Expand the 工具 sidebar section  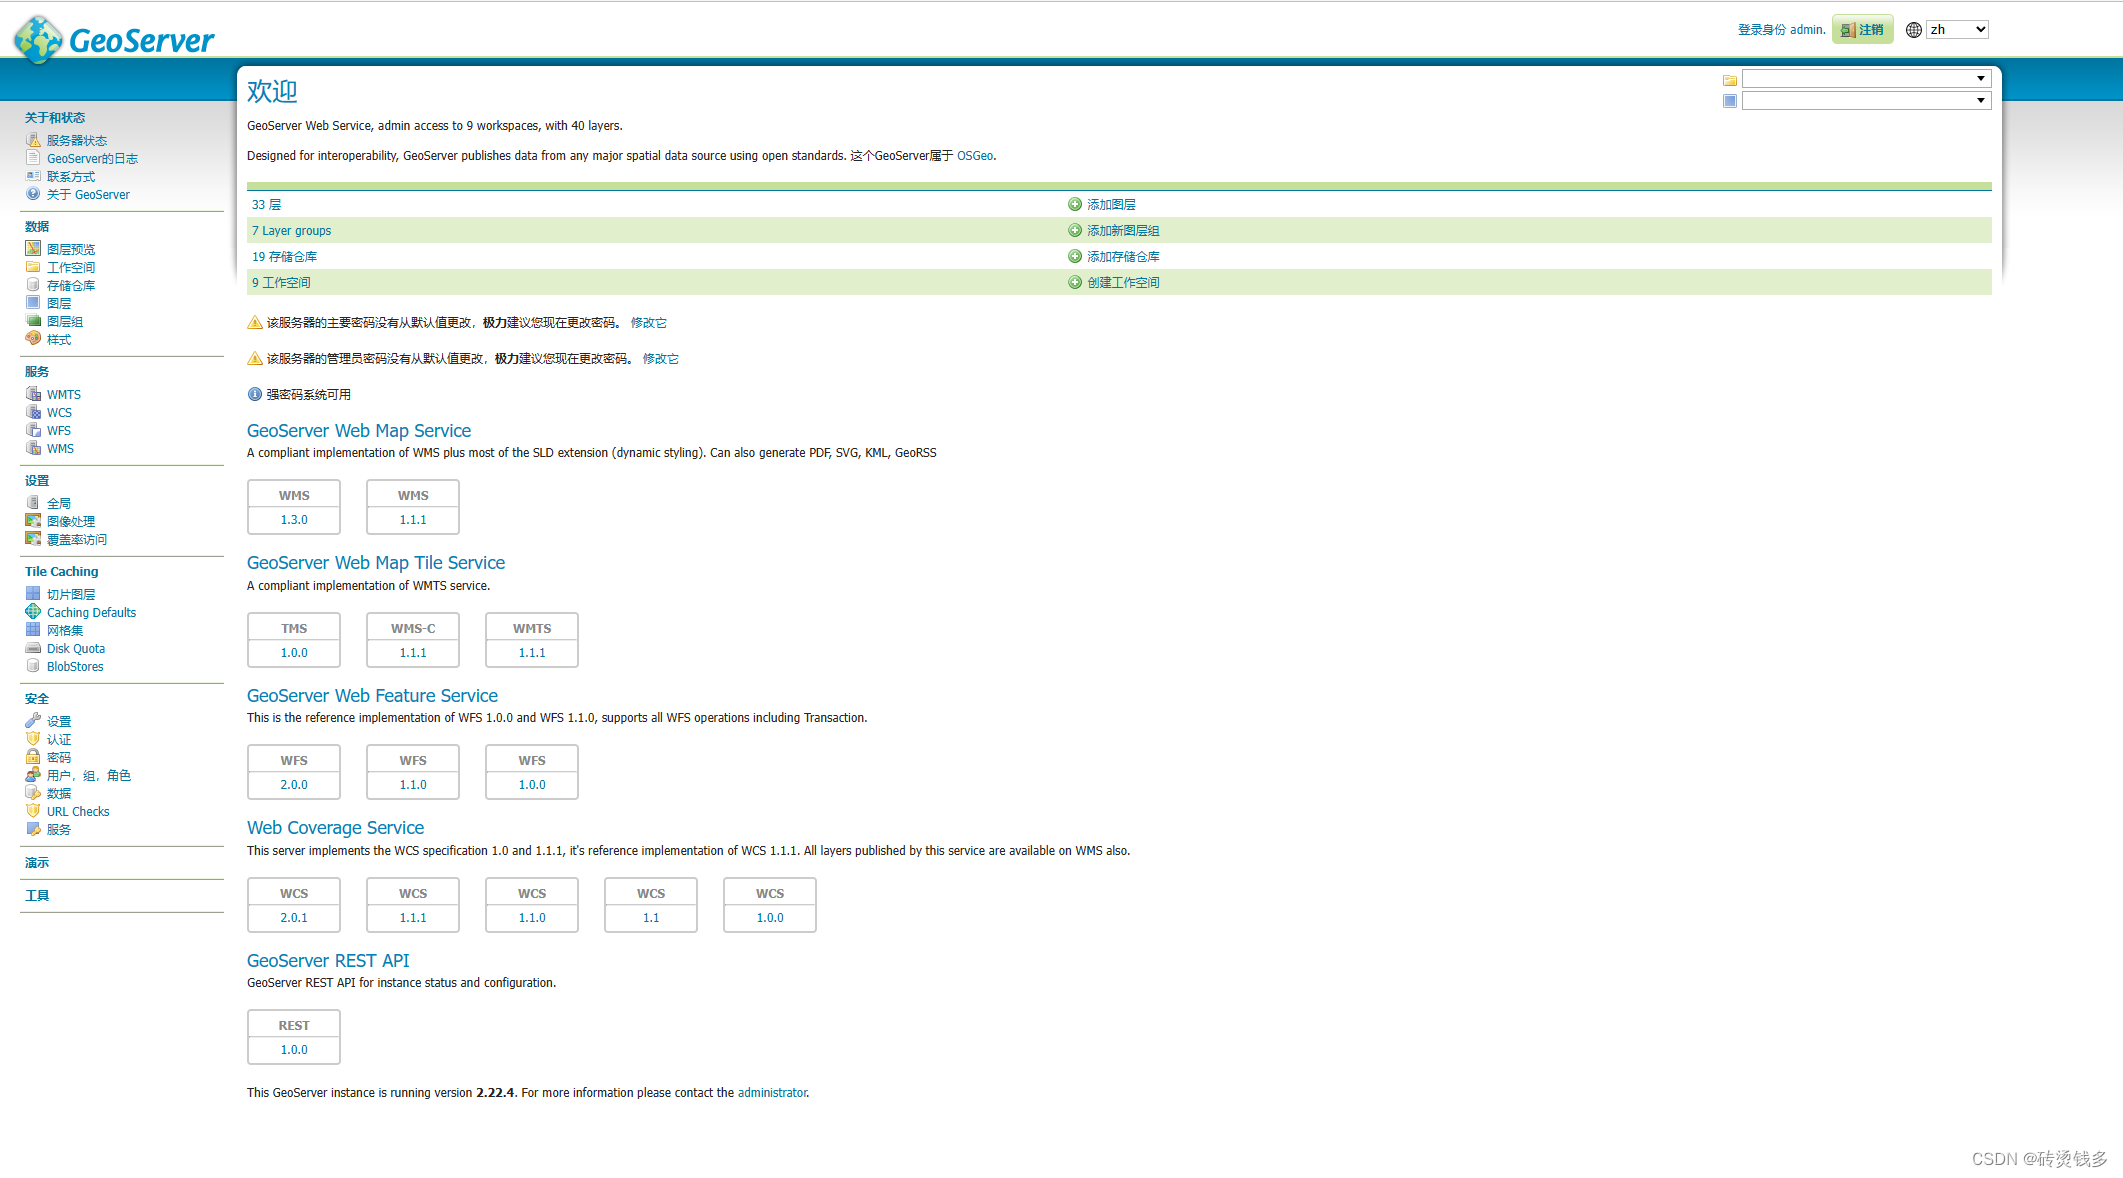37,895
